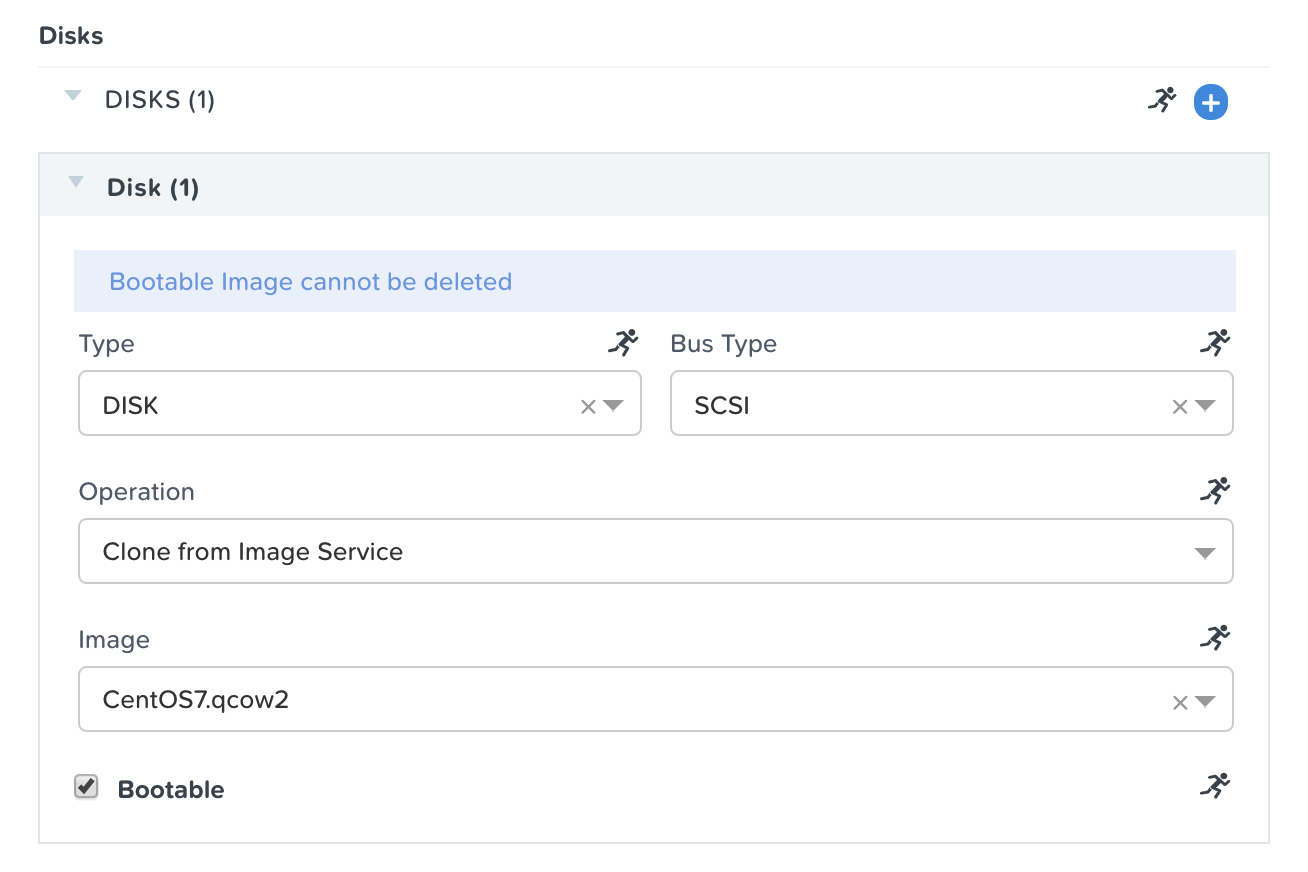Click the Bus Type field label
This screenshot has height=872, width=1308.
pos(724,345)
